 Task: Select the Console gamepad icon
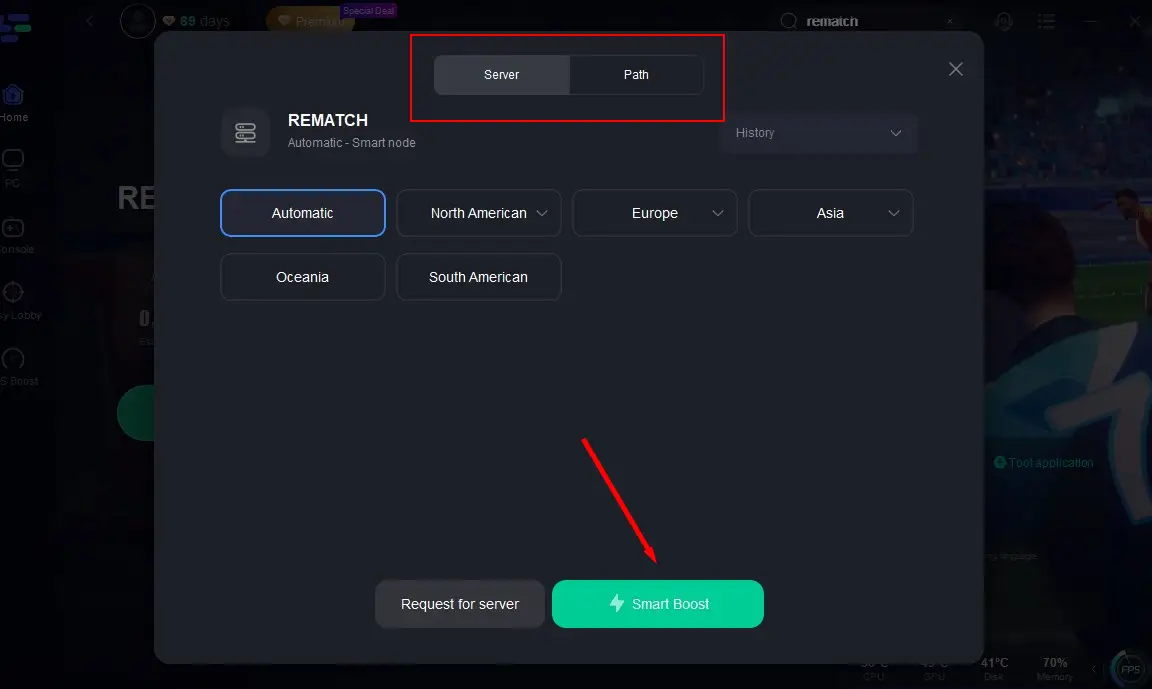13,228
